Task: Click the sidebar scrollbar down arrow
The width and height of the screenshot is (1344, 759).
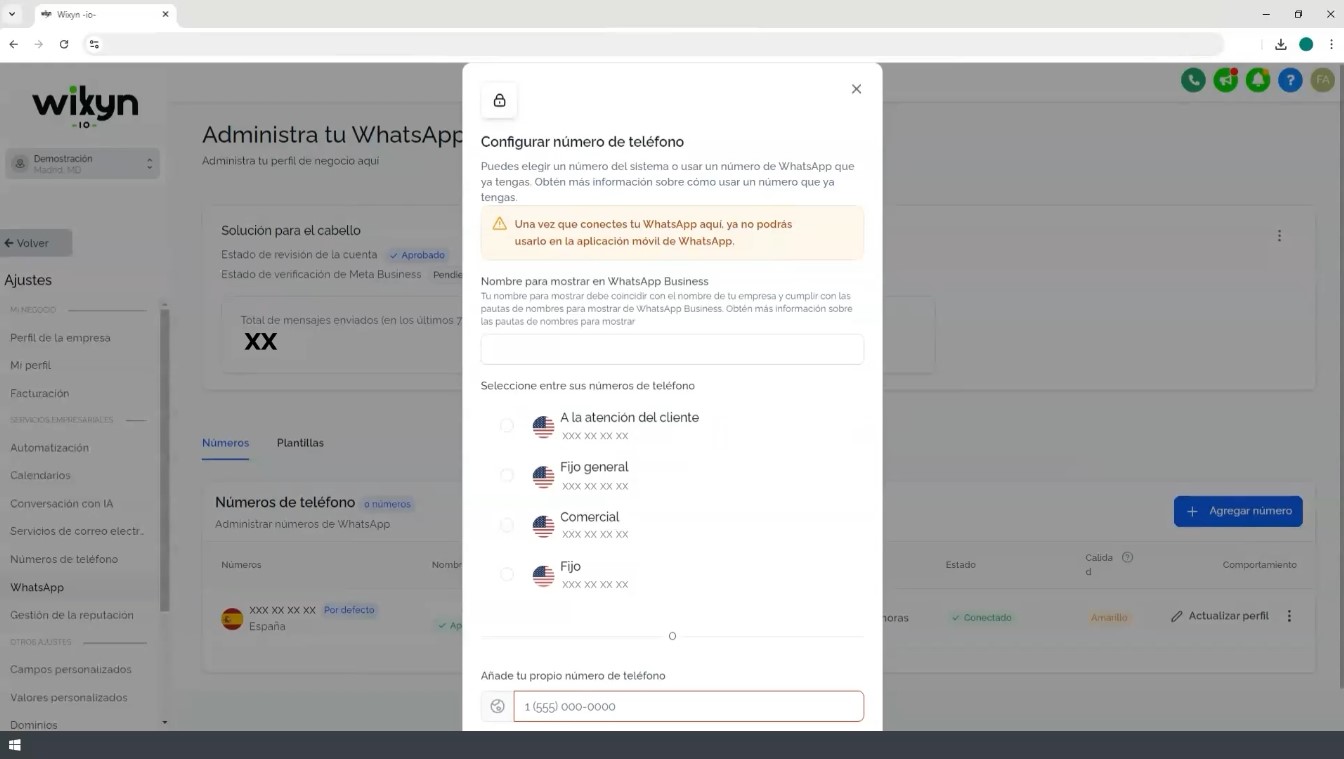Action: [165, 723]
